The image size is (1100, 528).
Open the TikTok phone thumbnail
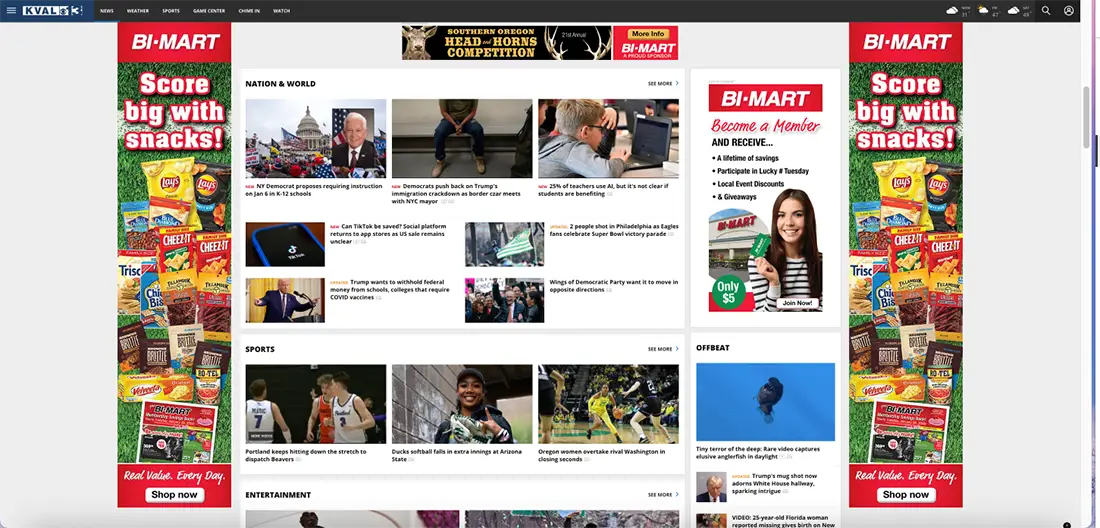click(285, 244)
